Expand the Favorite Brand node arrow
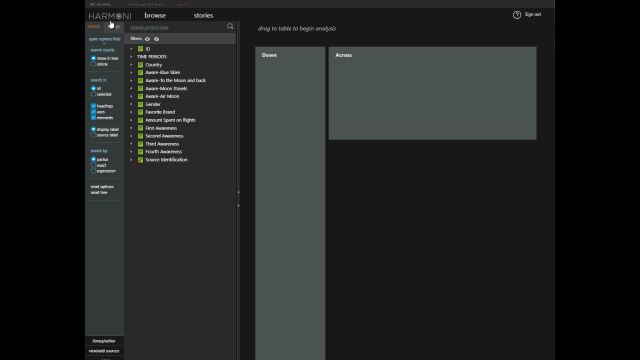This screenshot has height=360, width=640. click(x=131, y=112)
